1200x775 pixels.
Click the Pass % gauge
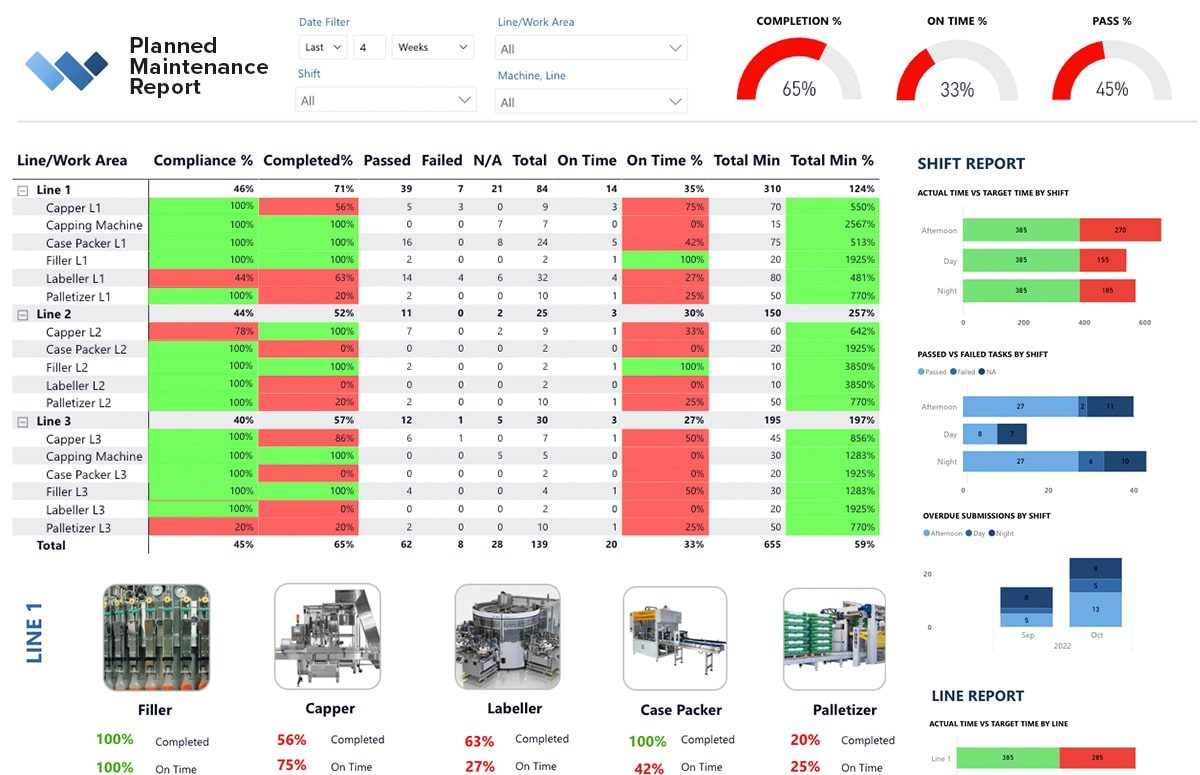(x=1112, y=68)
